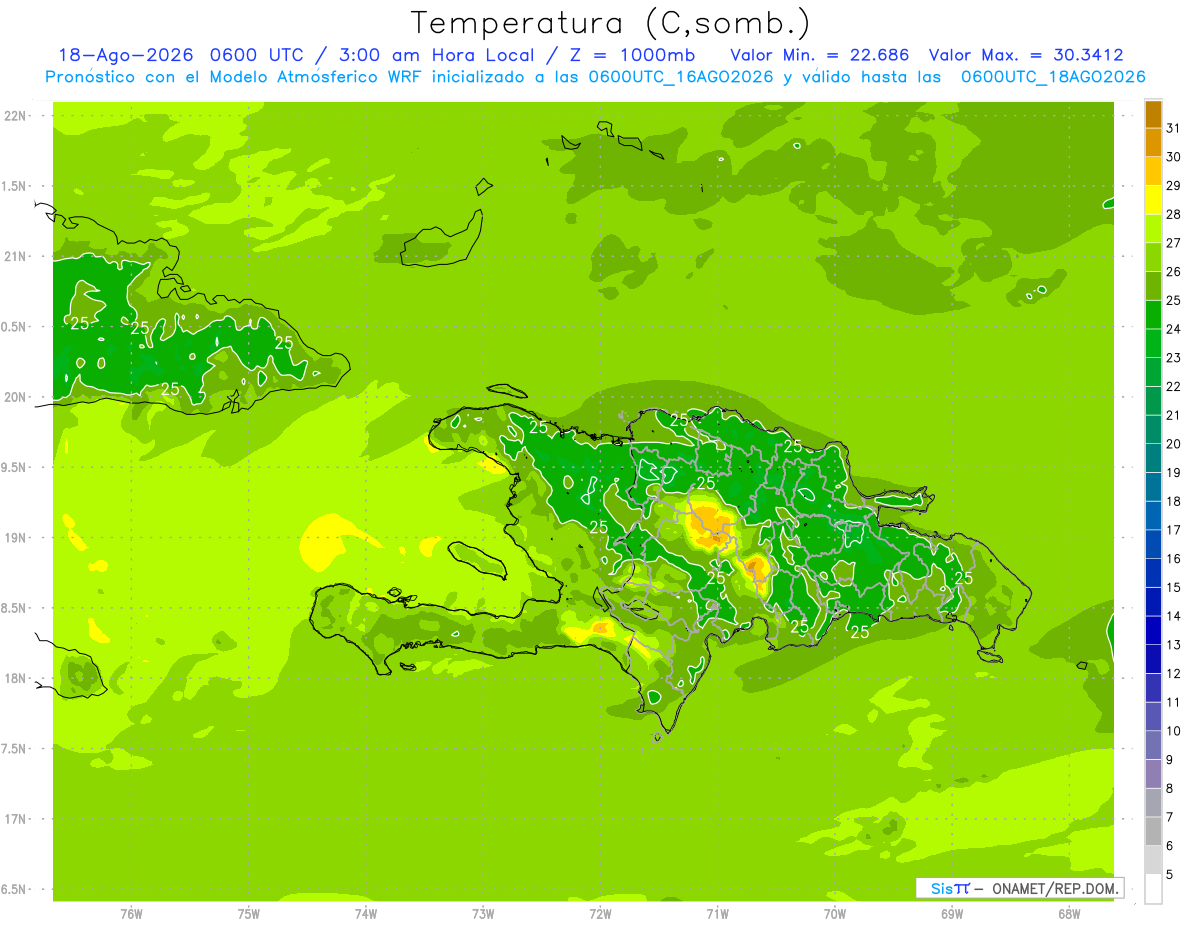Click the title "Temperatura (C,somb.)"
Screen dimensions: 1200x927
point(610,23)
